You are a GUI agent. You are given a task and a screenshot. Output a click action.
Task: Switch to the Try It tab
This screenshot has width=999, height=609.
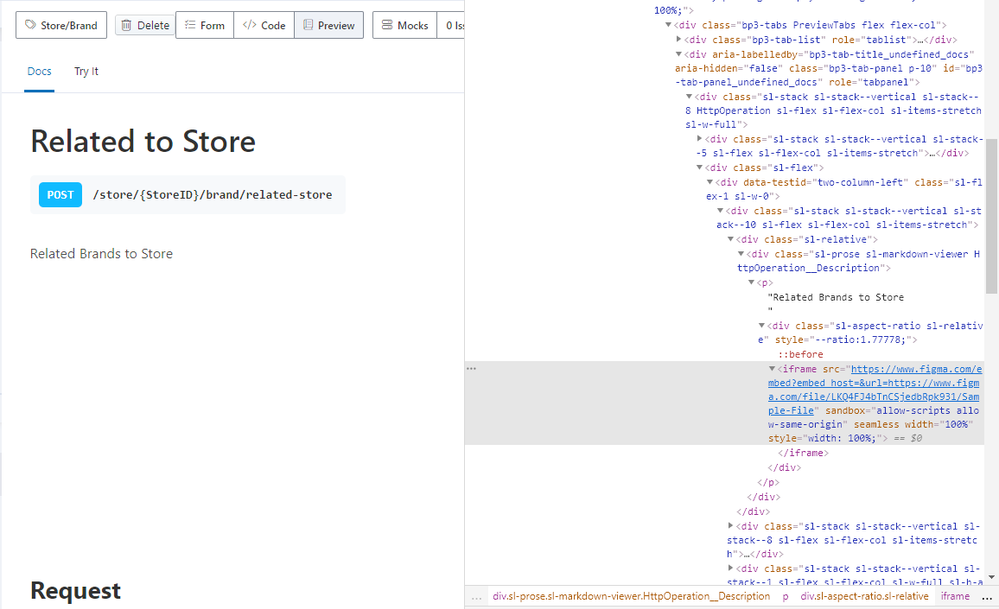point(86,72)
